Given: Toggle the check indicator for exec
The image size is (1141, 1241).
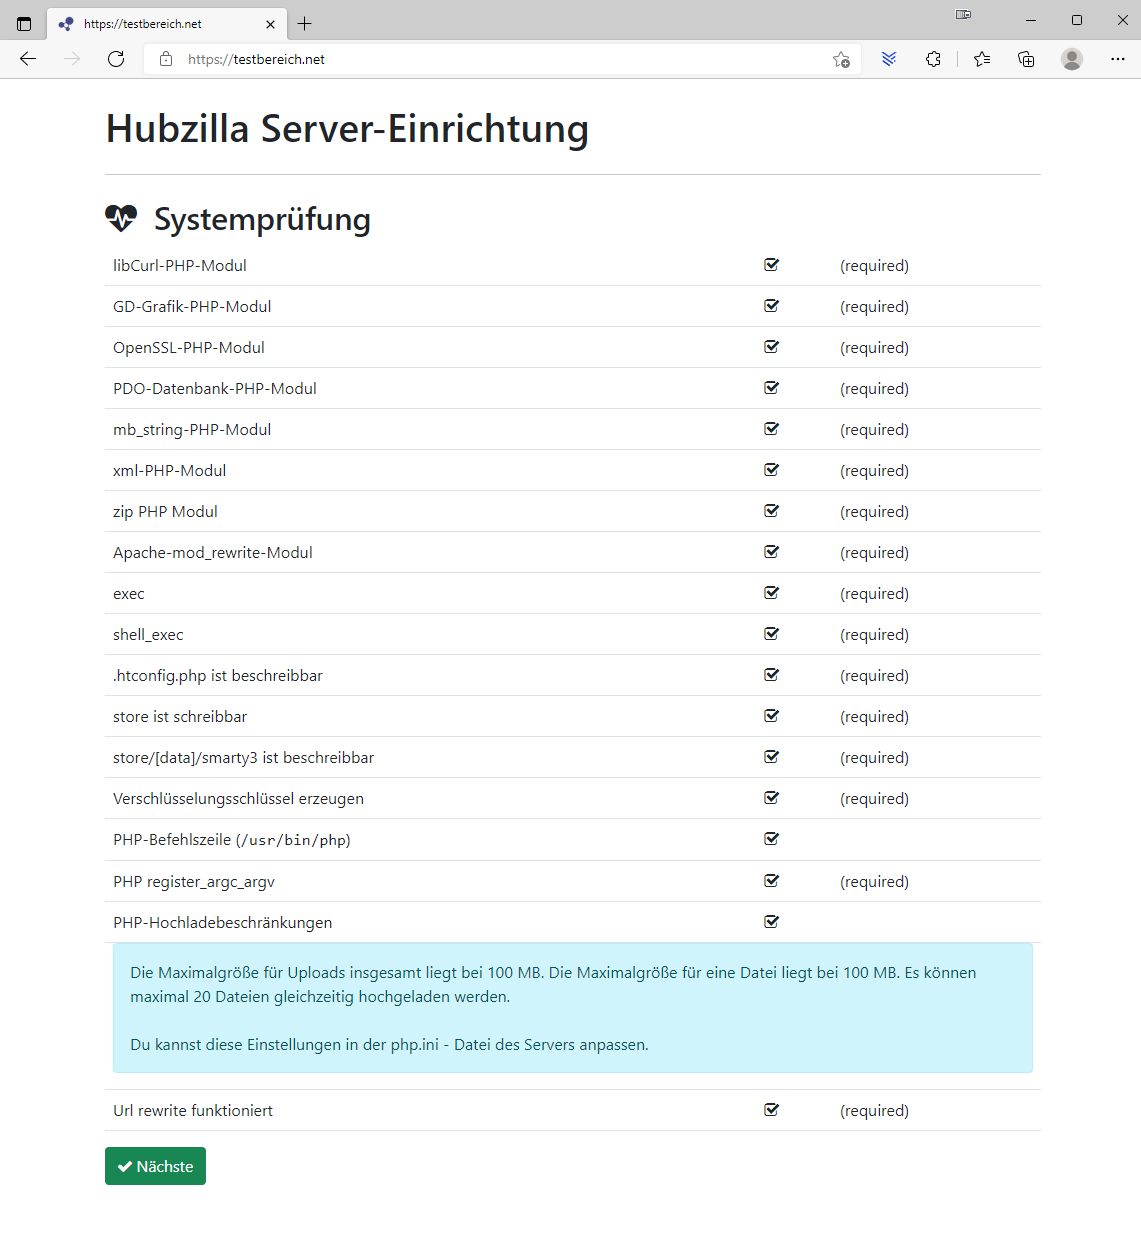Looking at the screenshot, I should [x=771, y=592].
